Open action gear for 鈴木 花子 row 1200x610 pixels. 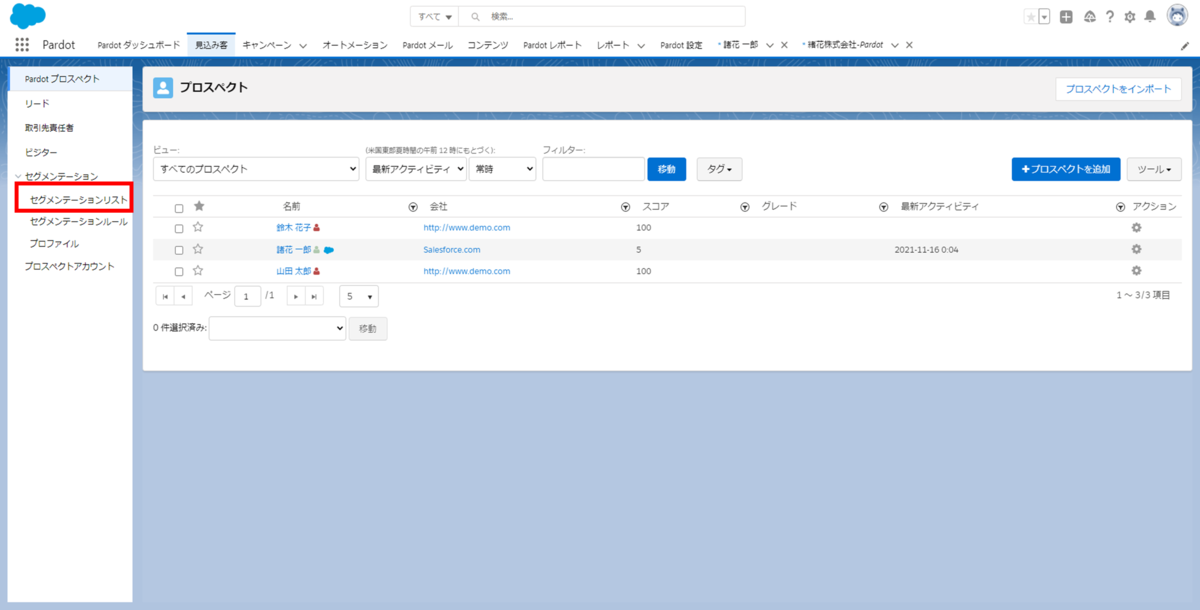[x=1136, y=228]
